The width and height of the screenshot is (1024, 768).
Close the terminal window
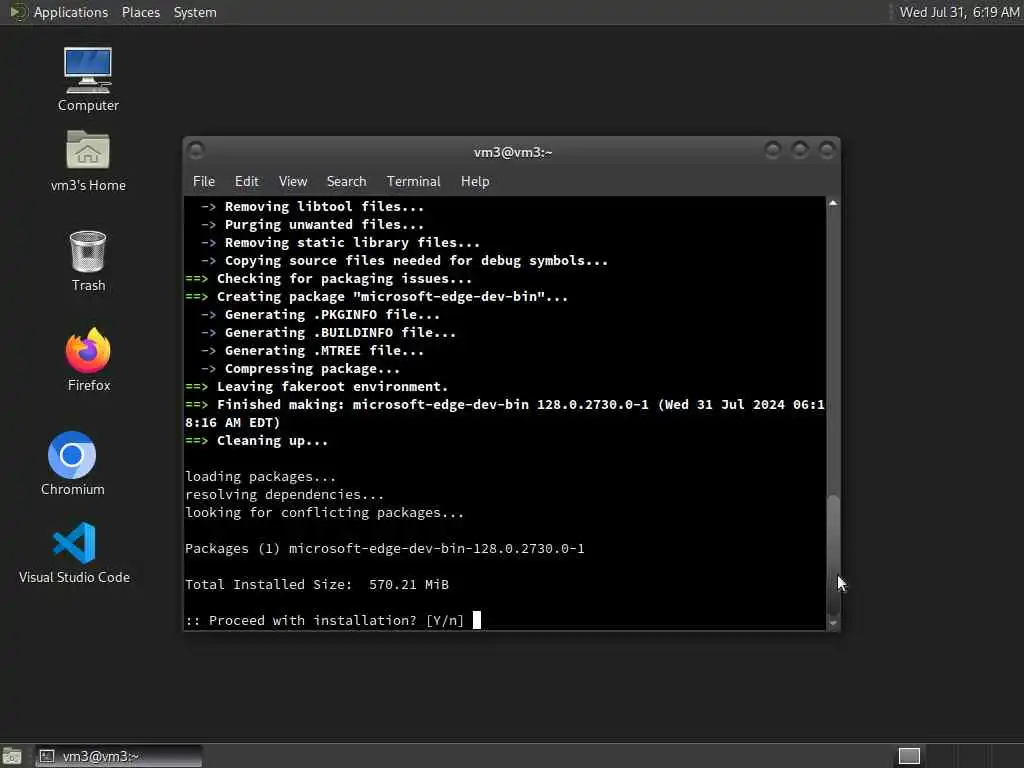click(x=827, y=151)
